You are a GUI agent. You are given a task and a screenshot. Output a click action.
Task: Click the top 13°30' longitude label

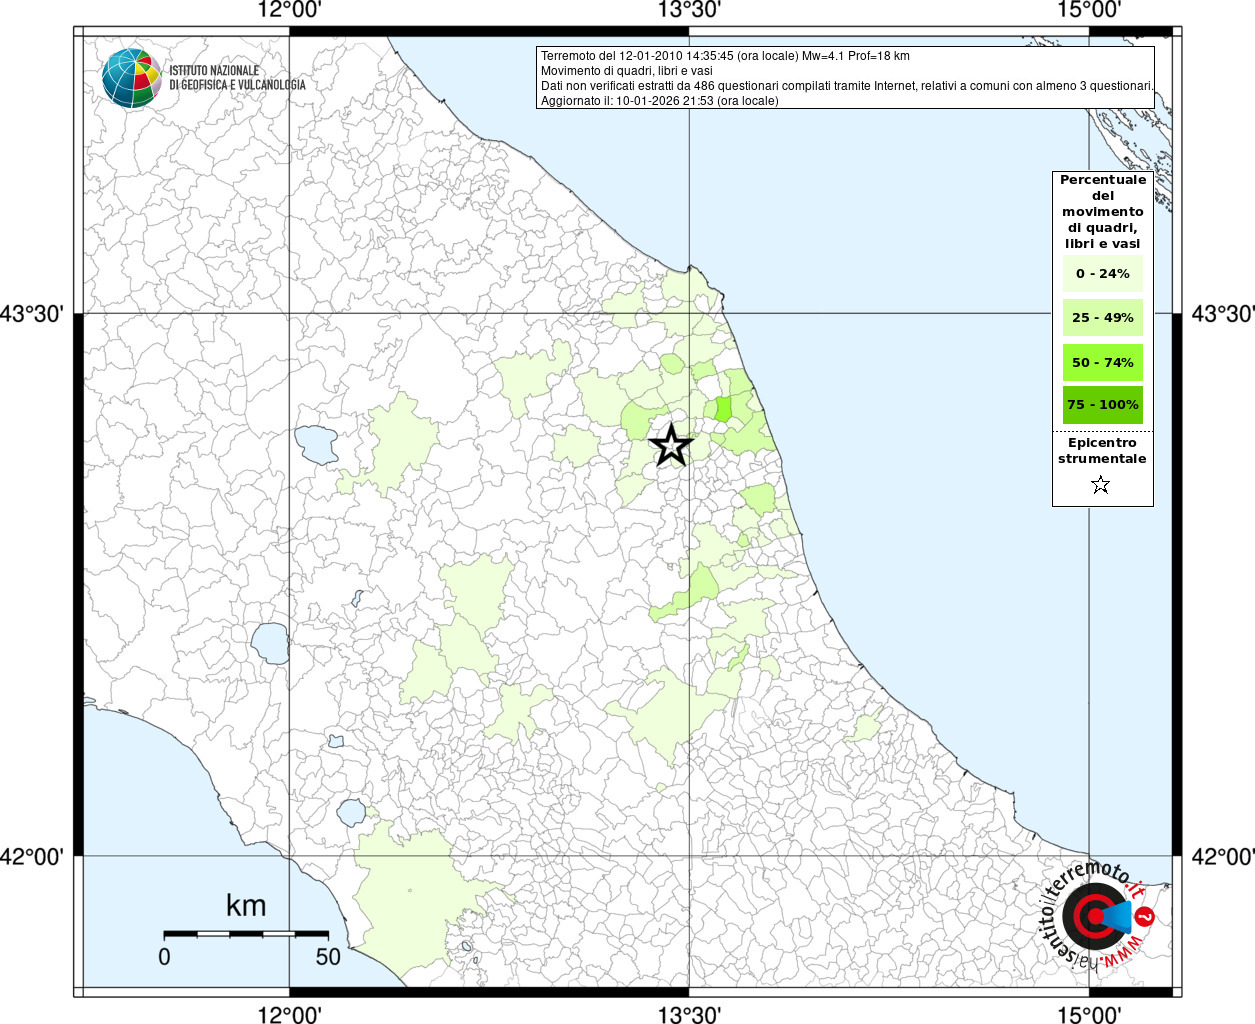[x=689, y=10]
